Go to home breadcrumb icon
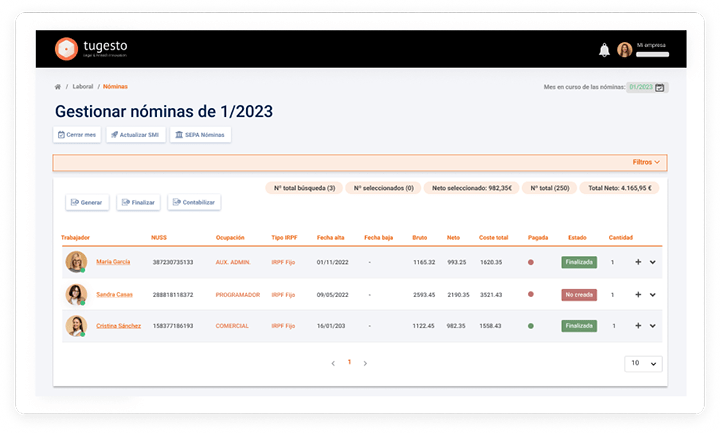This screenshot has width=720, height=433. pos(57,87)
